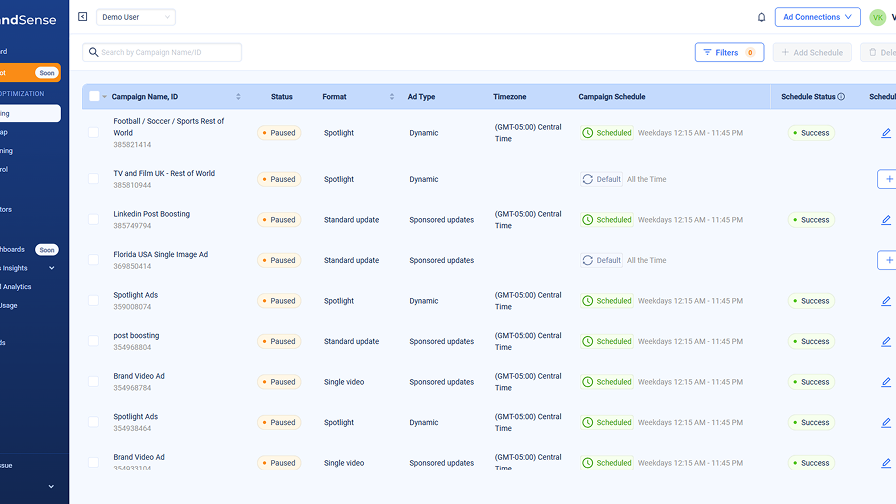The height and width of the screenshot is (504, 896).
Task: Click the Paused status of TV and Film UK
Action: coord(279,179)
